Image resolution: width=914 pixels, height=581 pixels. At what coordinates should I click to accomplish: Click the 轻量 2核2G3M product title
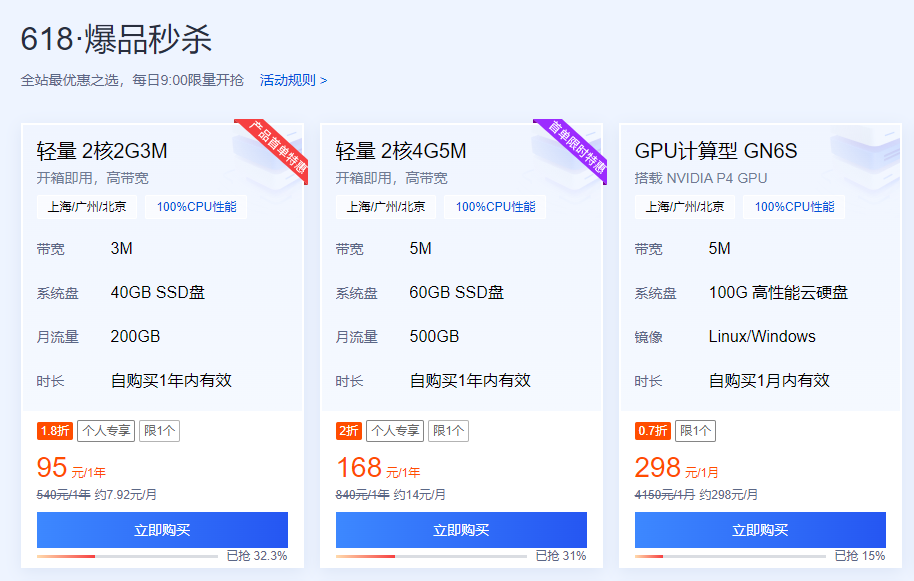point(102,151)
